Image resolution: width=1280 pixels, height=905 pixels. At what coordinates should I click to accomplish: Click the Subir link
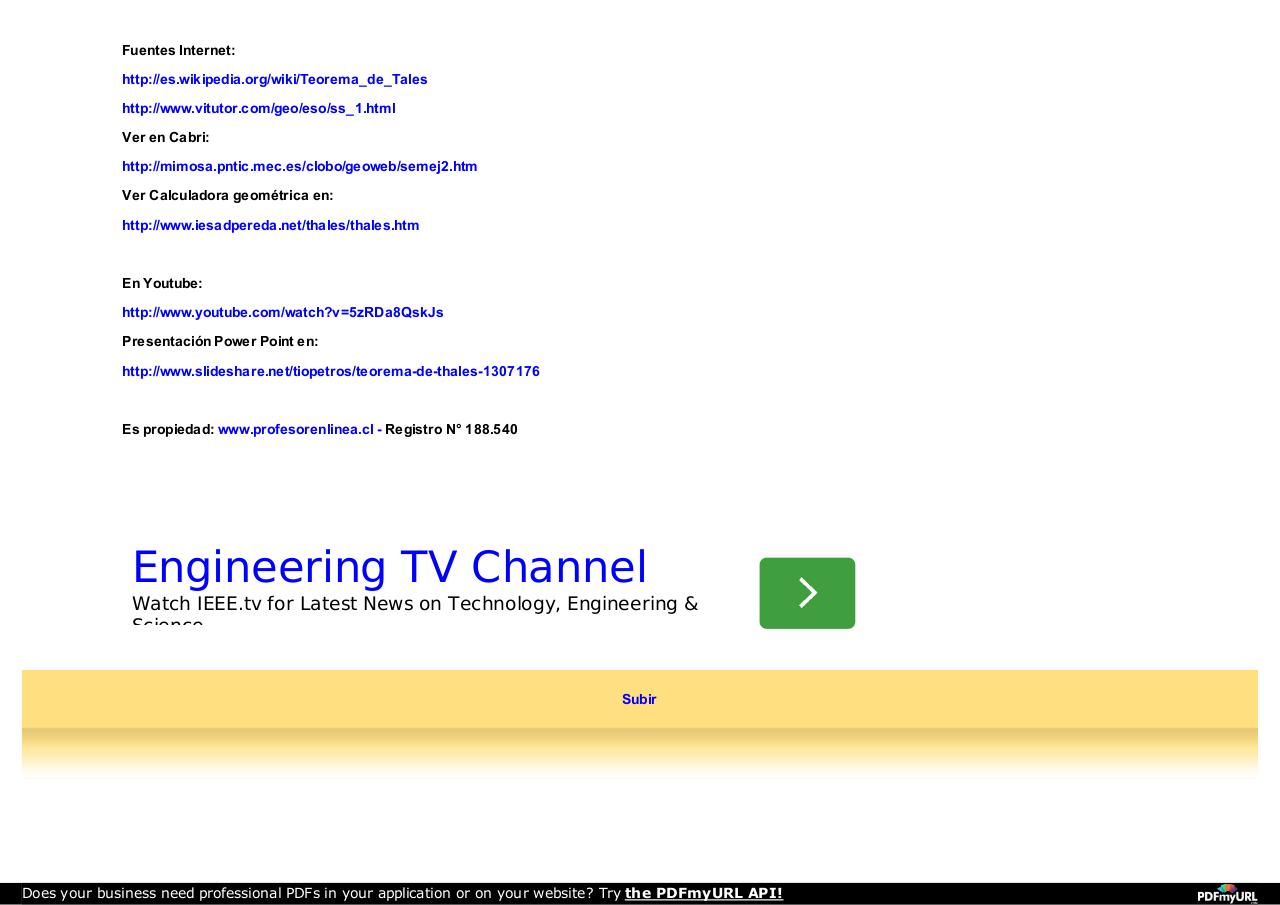coord(639,699)
